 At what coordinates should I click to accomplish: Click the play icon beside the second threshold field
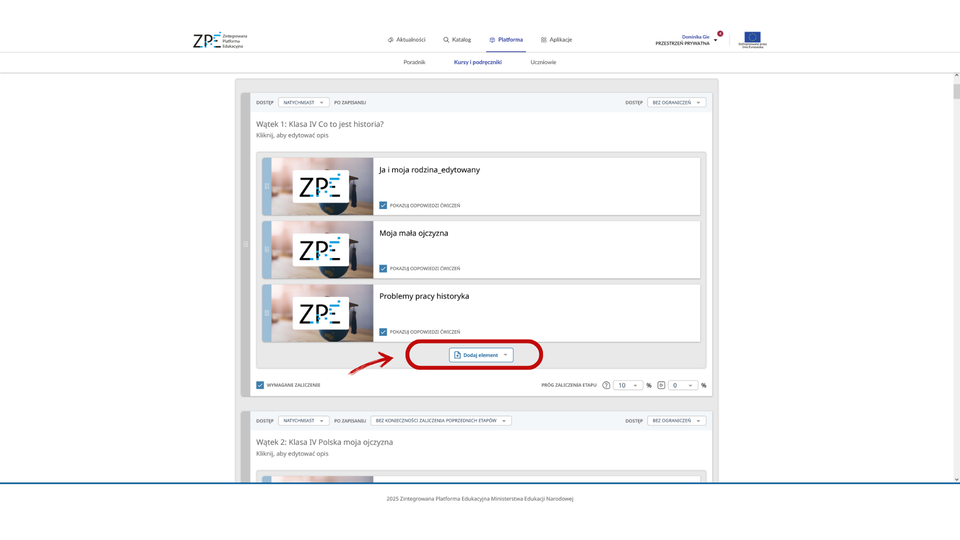point(661,385)
